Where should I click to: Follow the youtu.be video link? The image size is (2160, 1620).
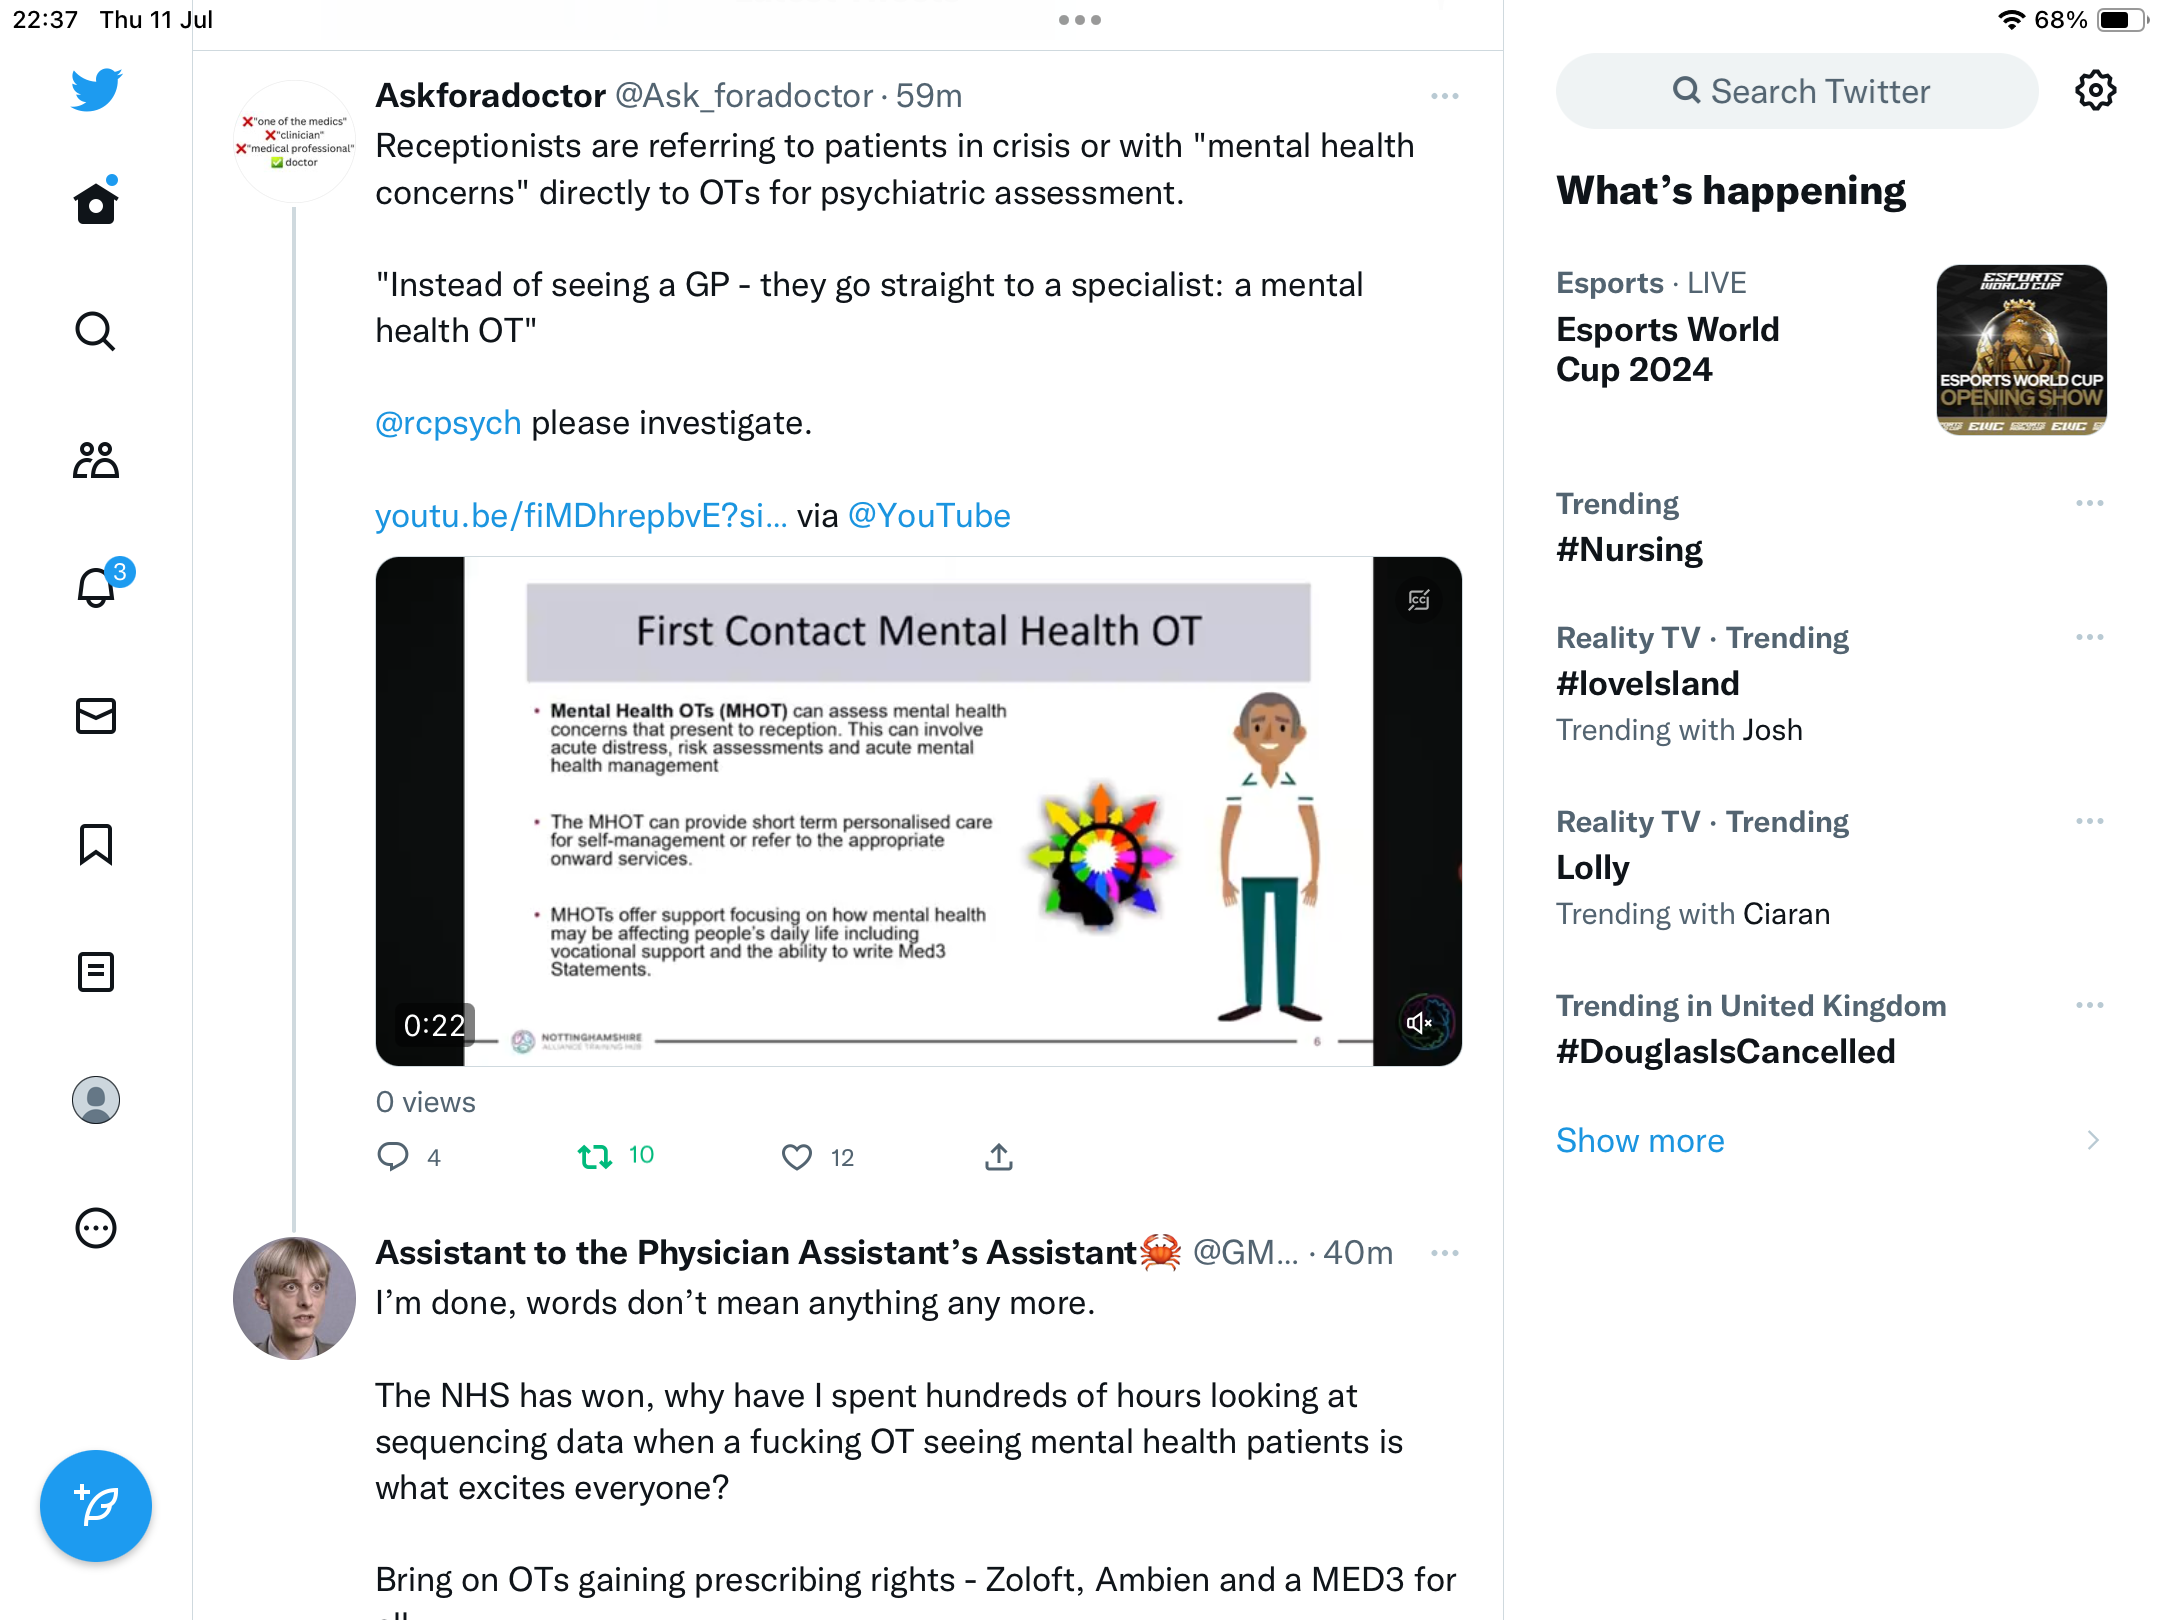click(x=581, y=516)
